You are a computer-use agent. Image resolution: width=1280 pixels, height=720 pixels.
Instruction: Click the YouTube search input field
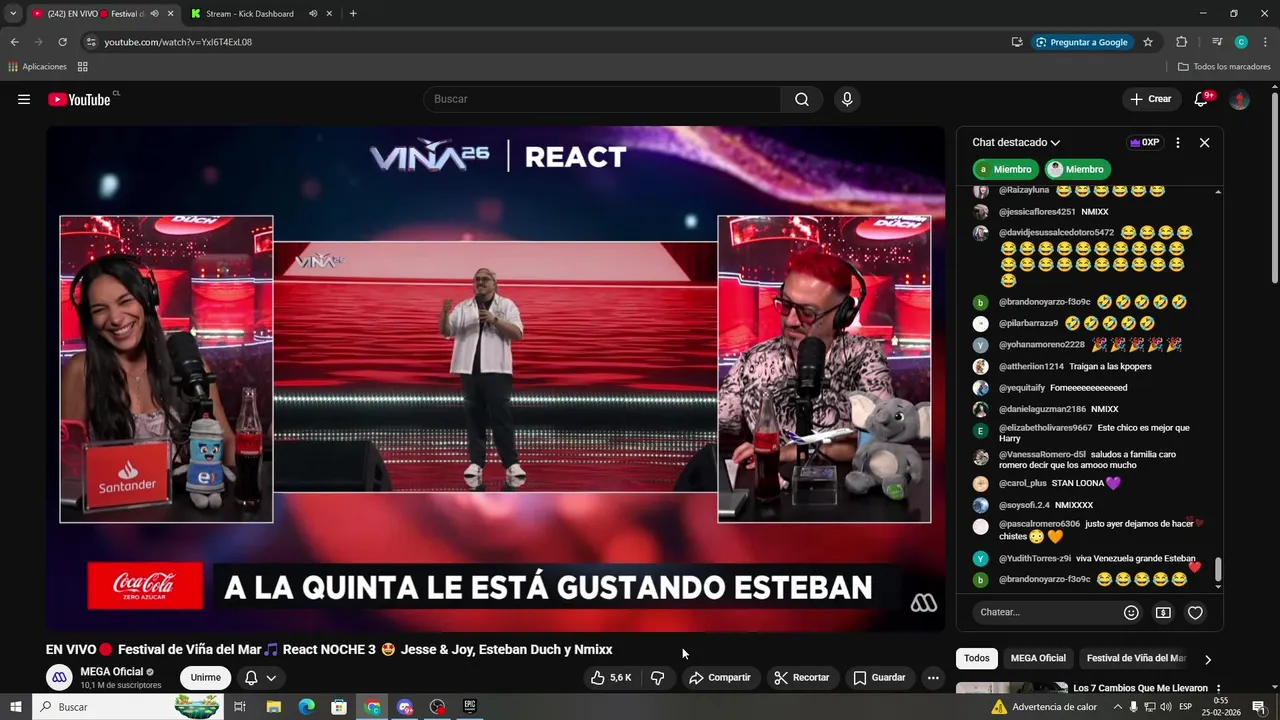[x=603, y=99]
